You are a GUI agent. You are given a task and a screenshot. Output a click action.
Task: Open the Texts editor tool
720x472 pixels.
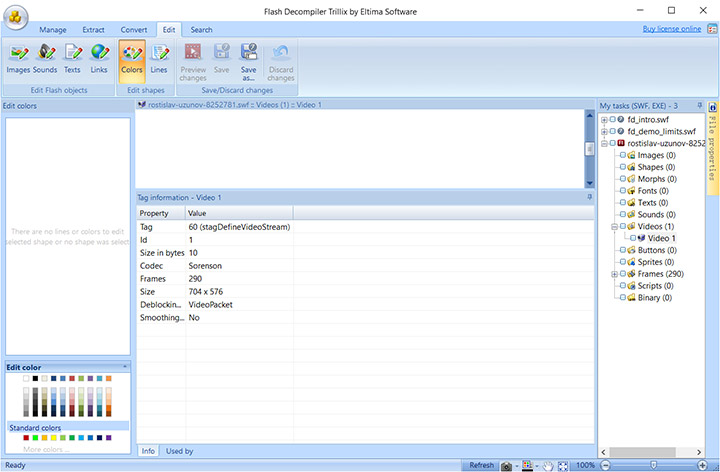coord(72,57)
